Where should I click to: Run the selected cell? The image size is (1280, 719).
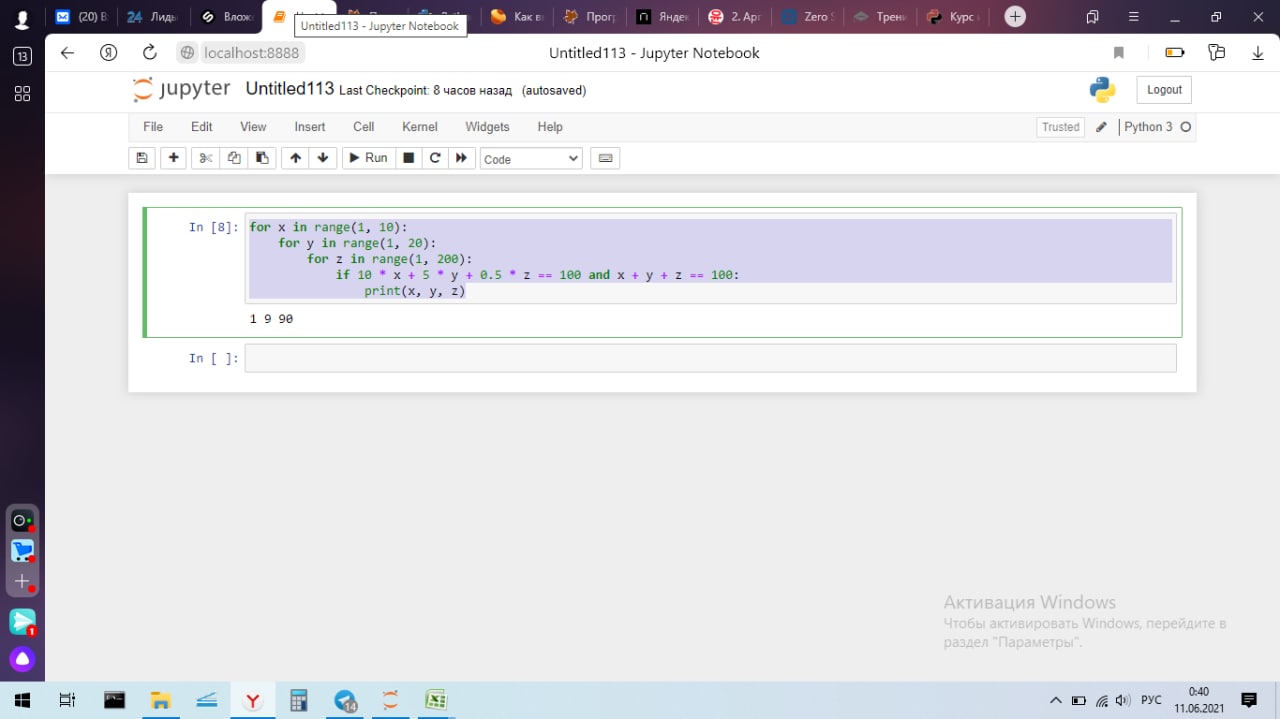click(368, 158)
